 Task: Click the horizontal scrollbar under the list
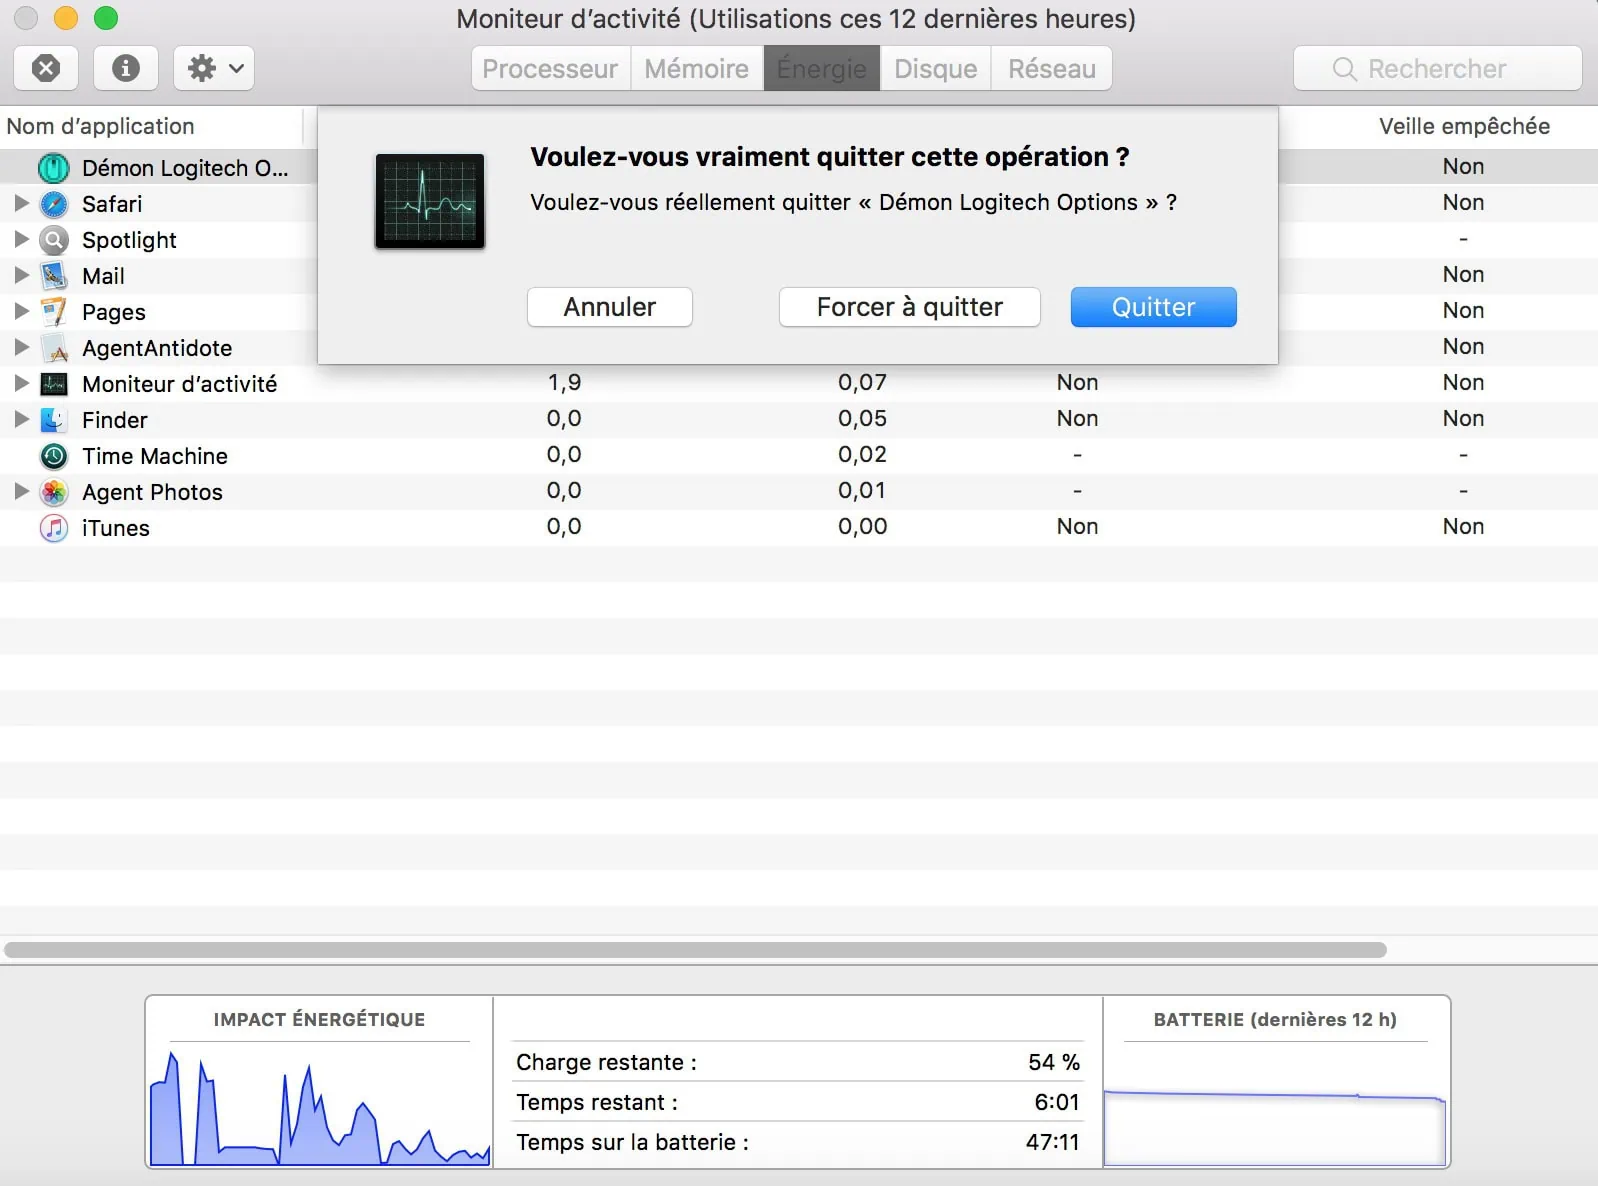pyautogui.click(x=695, y=950)
